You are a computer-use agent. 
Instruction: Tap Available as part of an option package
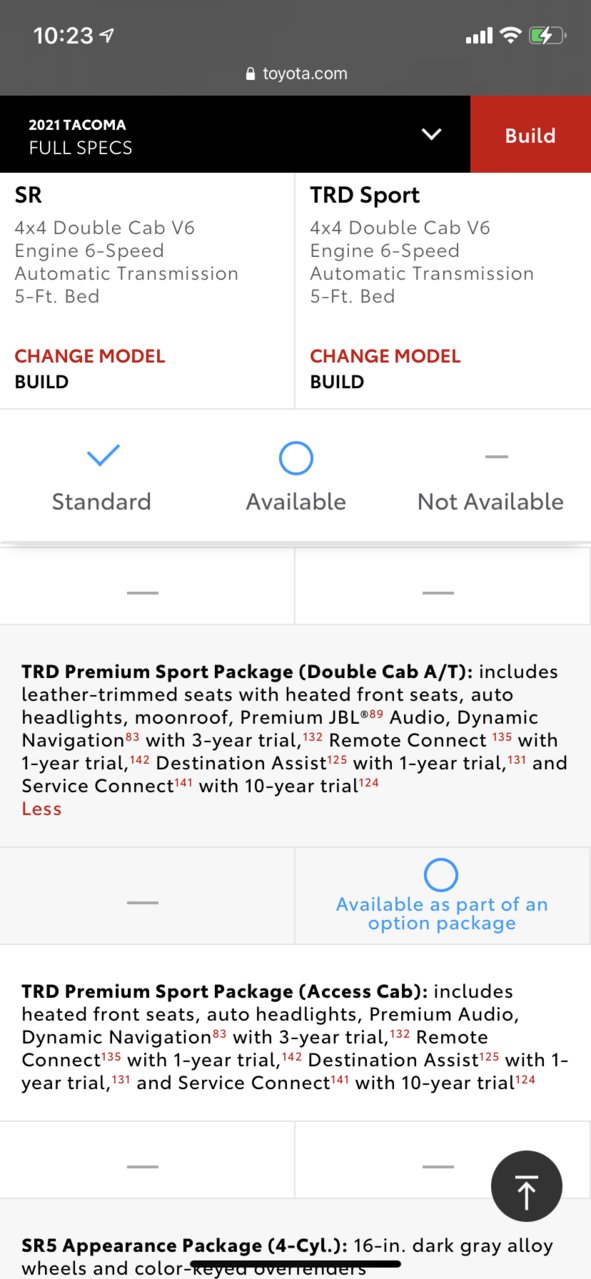pos(442,914)
